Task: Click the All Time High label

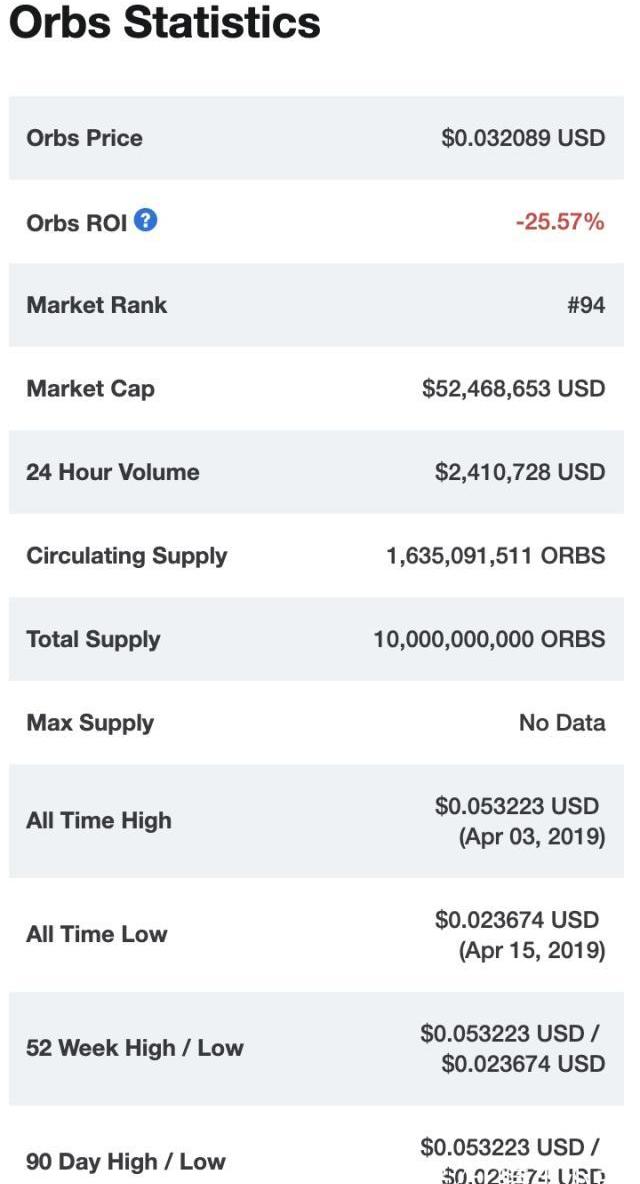Action: [x=99, y=821]
